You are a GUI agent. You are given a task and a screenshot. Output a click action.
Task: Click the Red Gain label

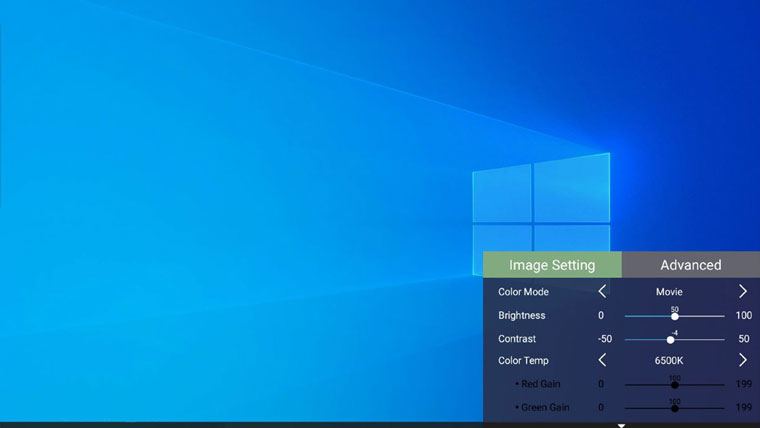[x=540, y=384]
